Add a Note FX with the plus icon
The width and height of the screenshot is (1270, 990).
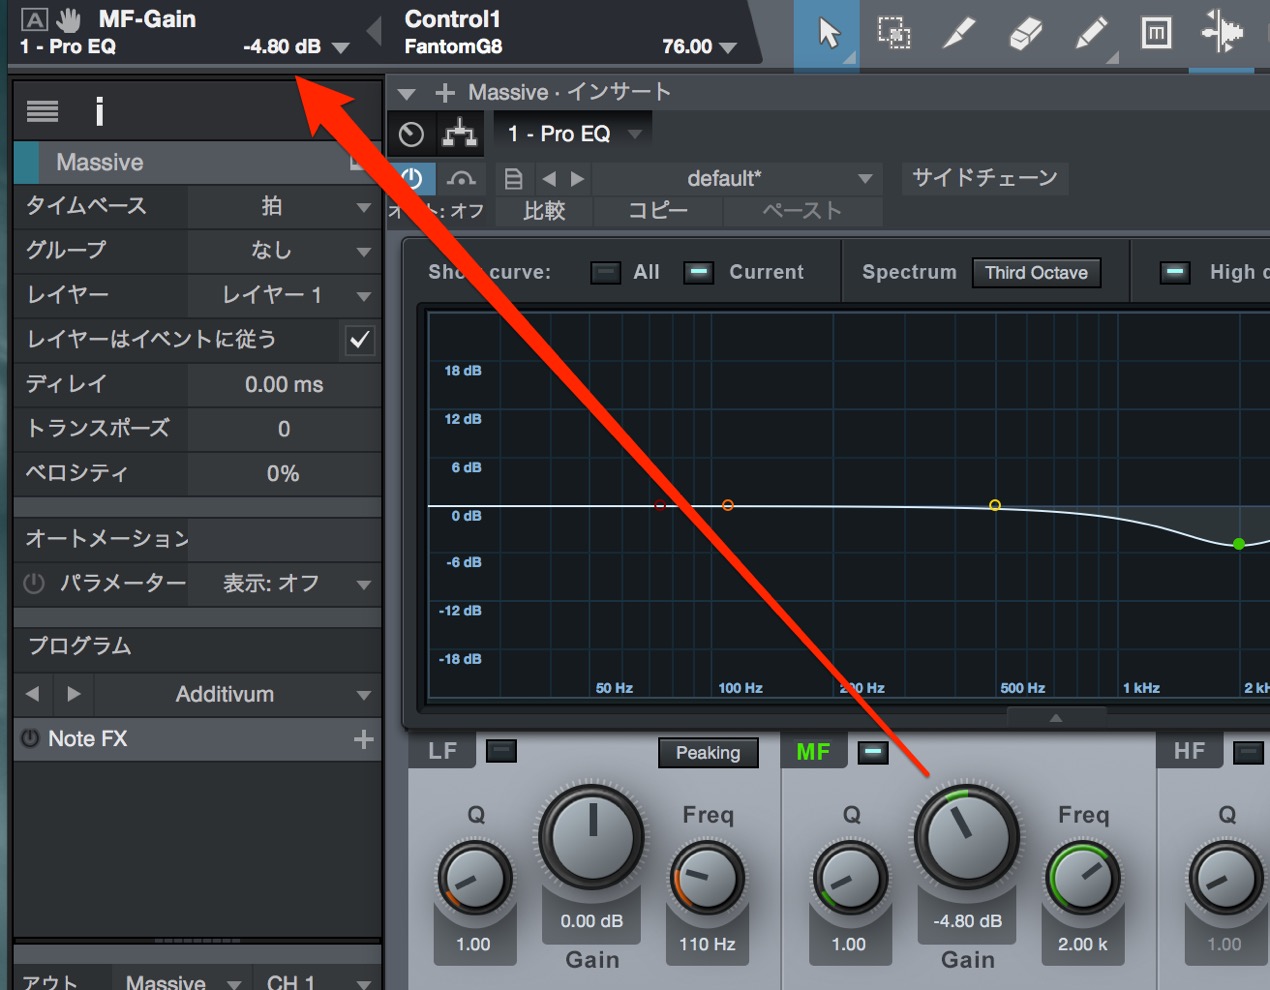click(363, 739)
